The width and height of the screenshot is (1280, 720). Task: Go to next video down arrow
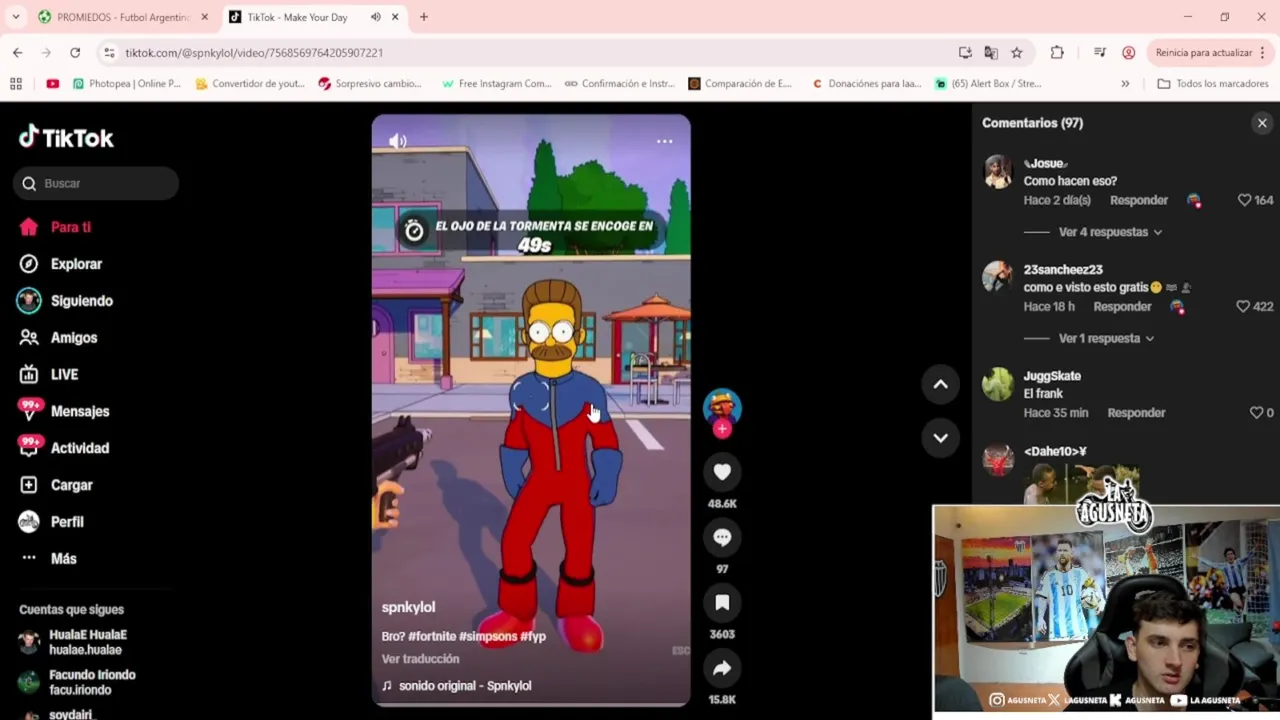[940, 438]
